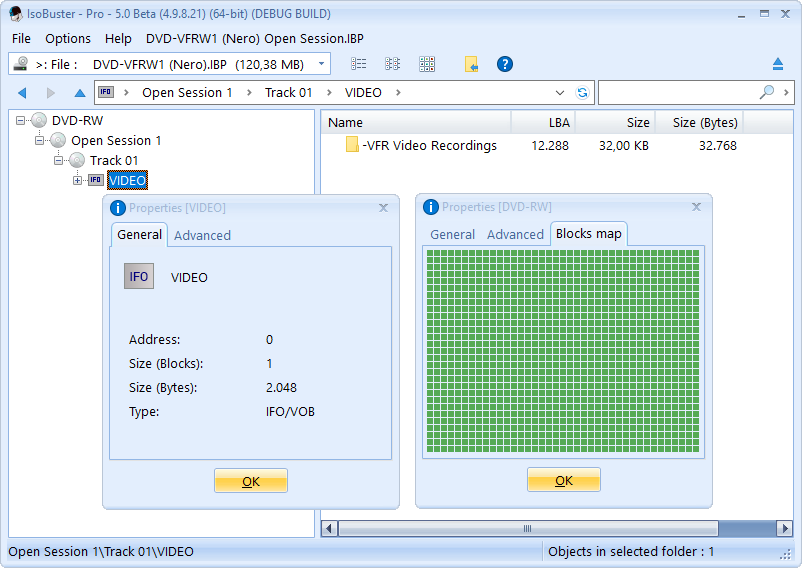Select Open Session 1 label in tree

(116, 141)
